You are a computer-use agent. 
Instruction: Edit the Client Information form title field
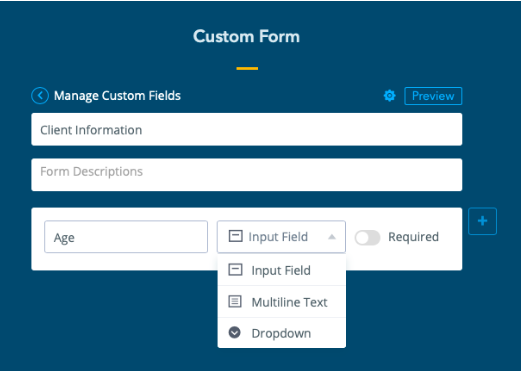tap(247, 129)
